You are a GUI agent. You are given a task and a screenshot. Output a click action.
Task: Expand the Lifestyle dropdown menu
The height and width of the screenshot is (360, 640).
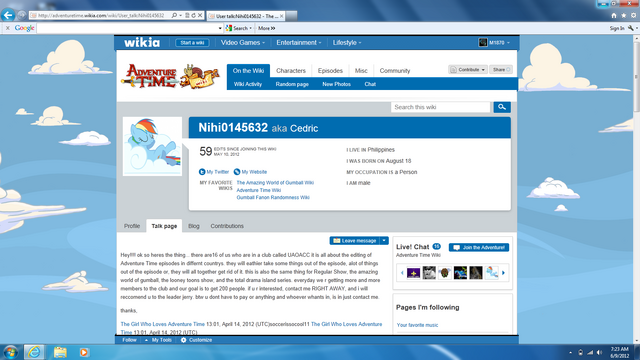point(347,42)
